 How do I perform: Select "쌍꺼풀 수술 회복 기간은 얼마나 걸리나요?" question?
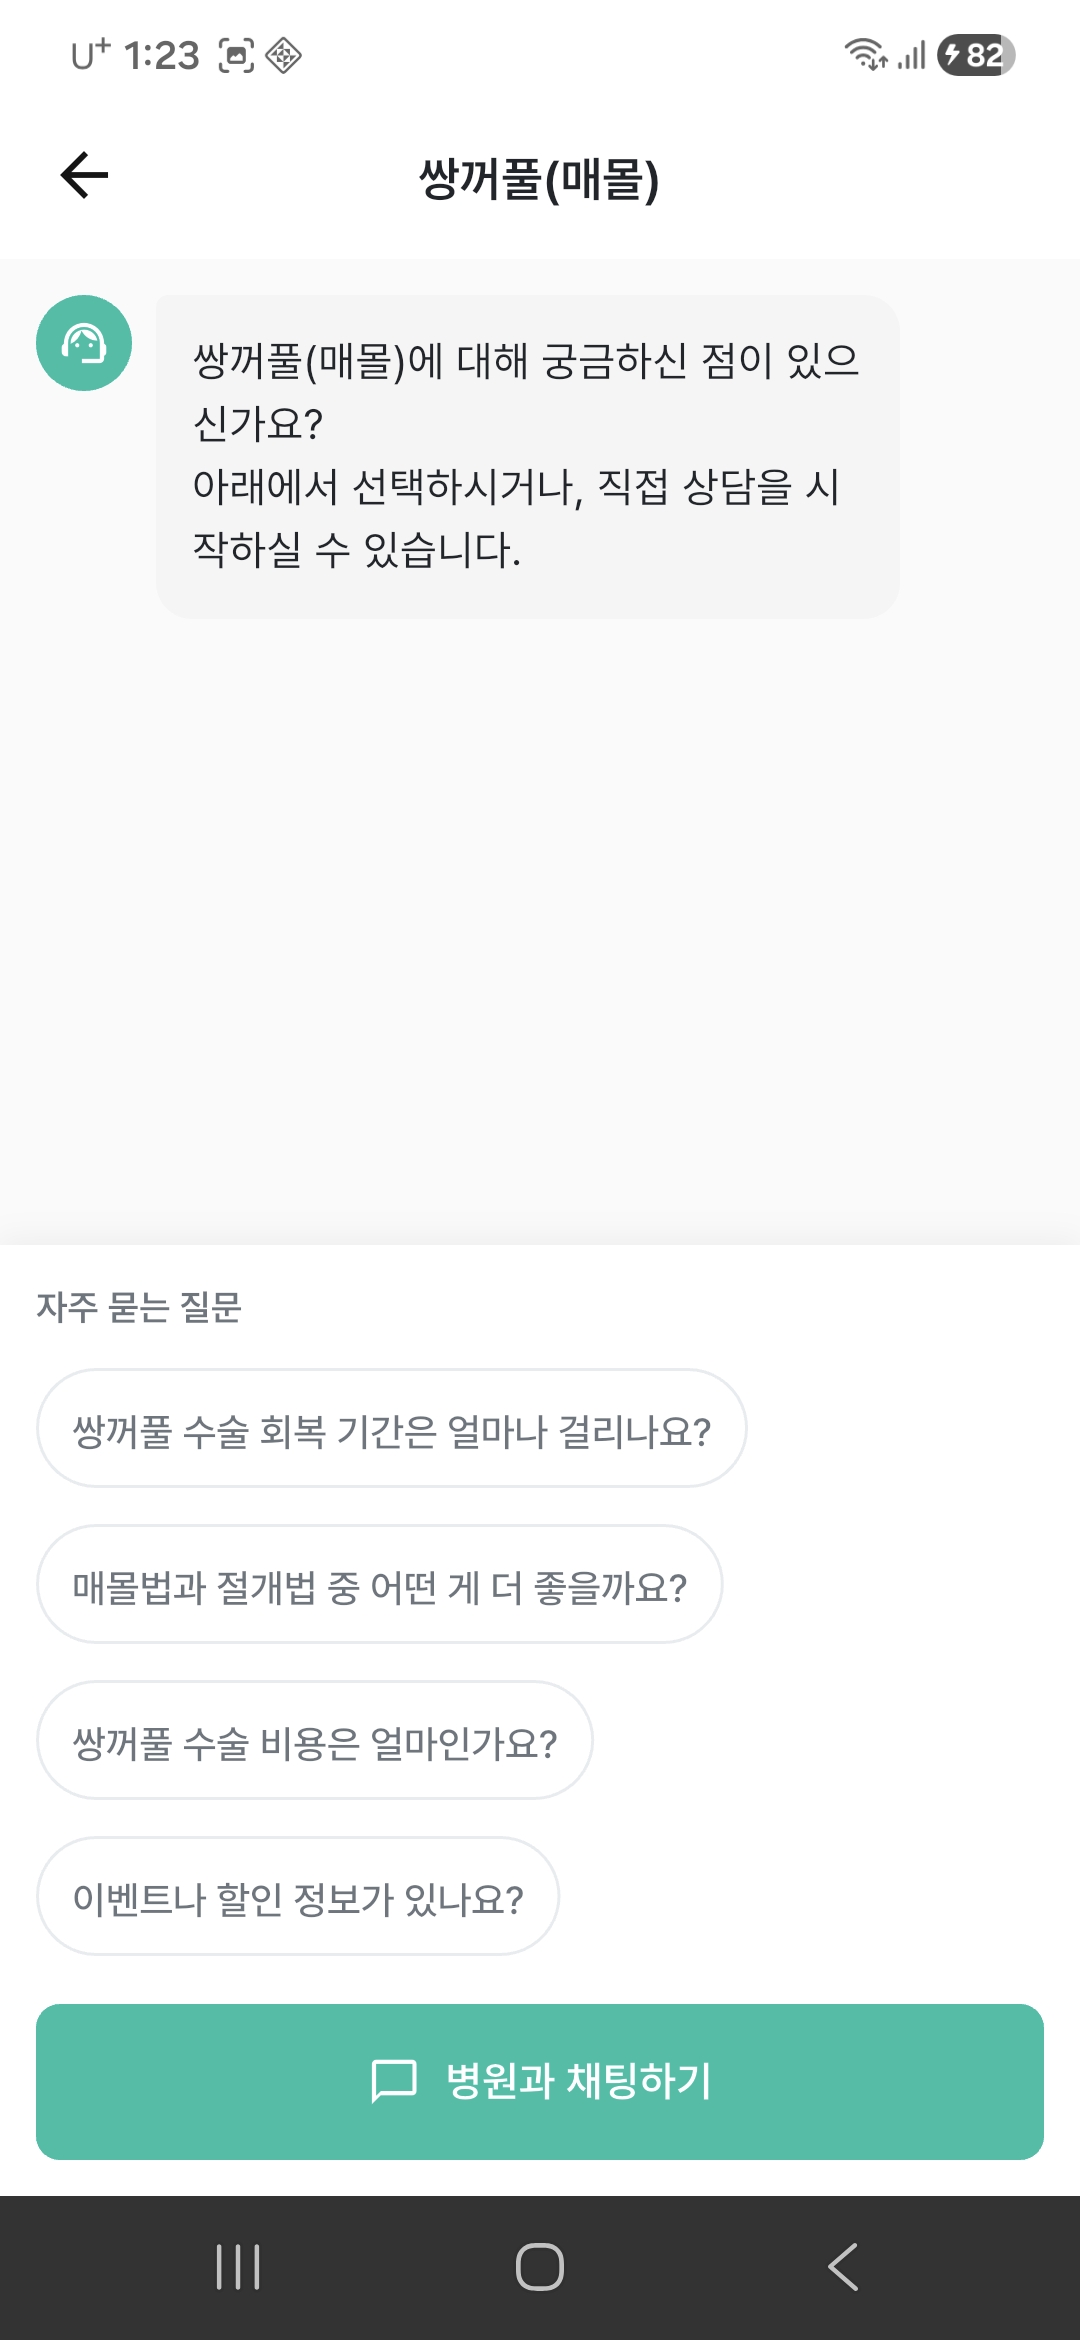391,1429
